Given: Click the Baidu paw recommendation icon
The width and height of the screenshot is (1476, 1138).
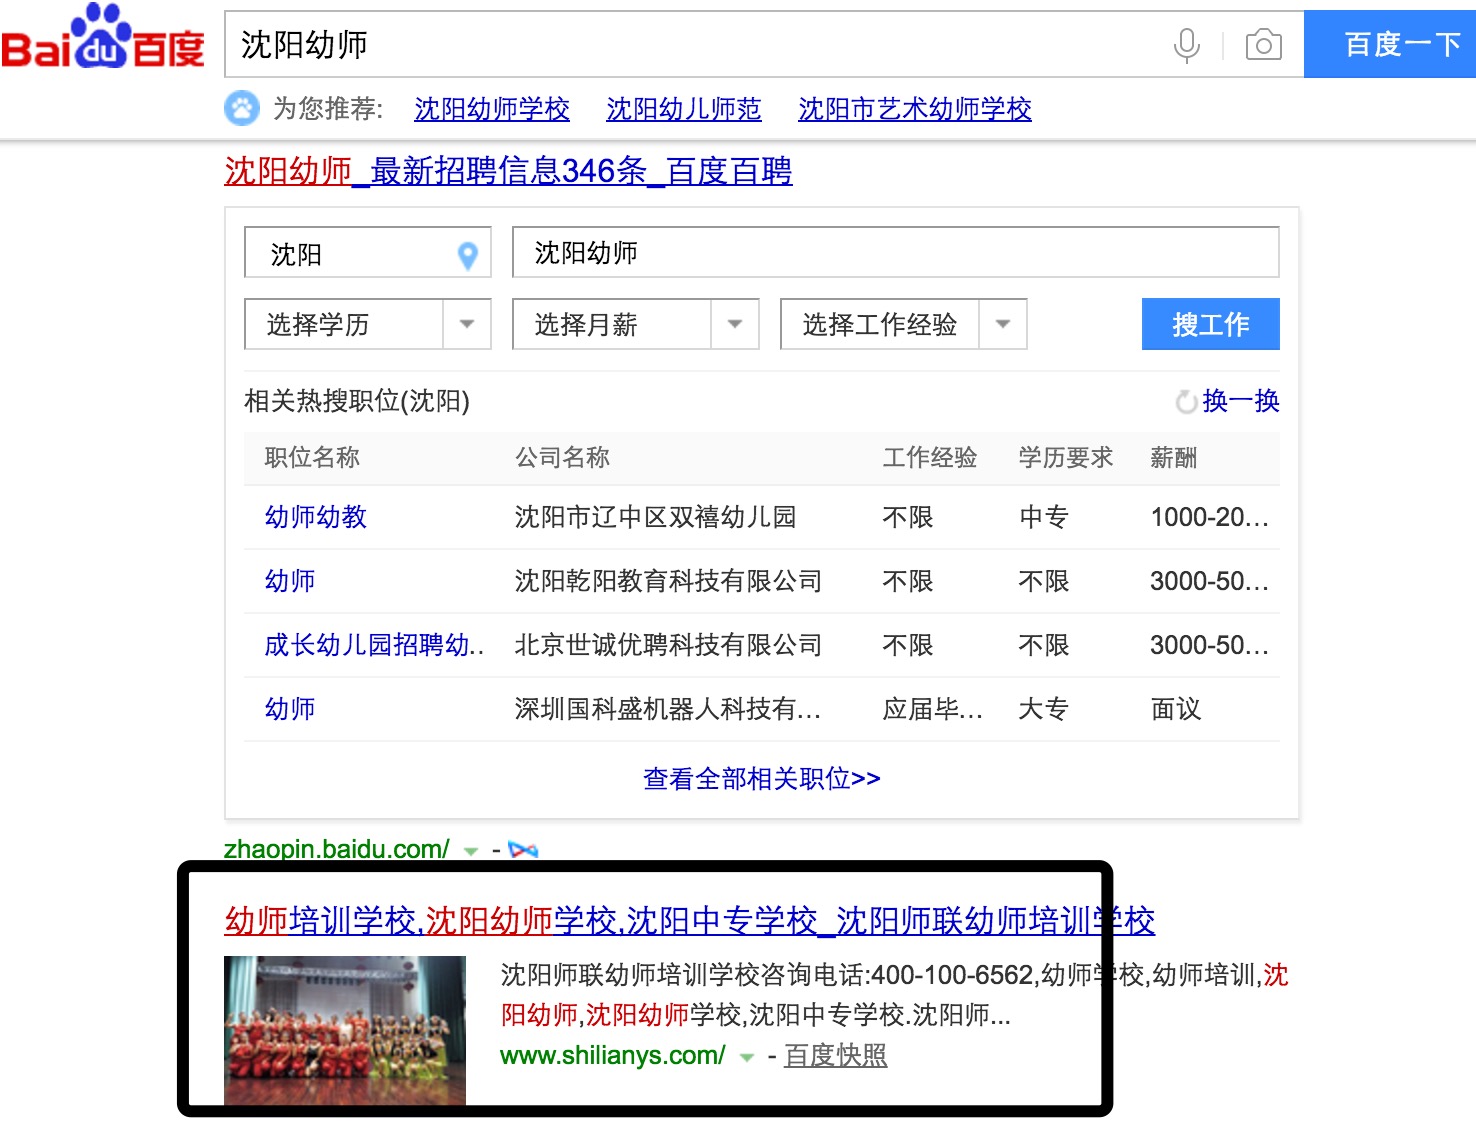Looking at the screenshot, I should (x=242, y=108).
